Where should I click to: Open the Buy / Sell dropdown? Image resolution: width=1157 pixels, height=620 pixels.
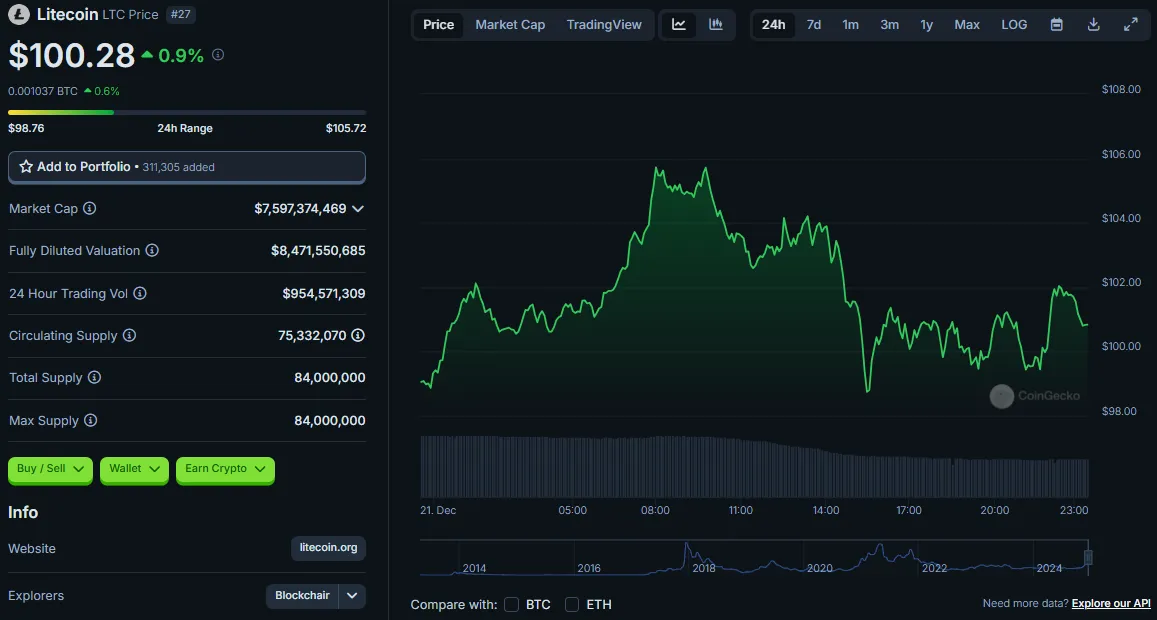tap(50, 469)
